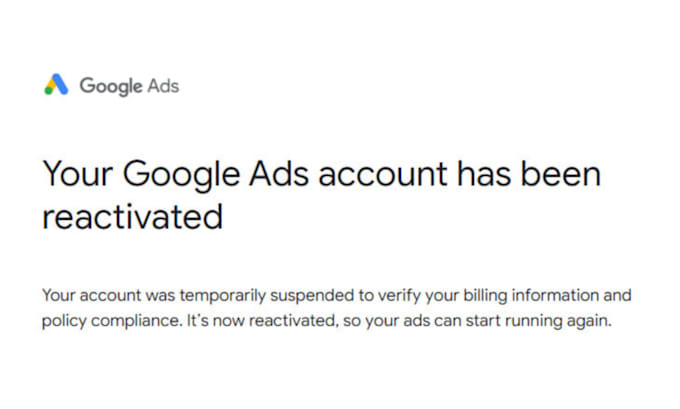Screen dimensions: 680x409
Task: Click the blue bar of the Ads logo
Action: [60, 84]
